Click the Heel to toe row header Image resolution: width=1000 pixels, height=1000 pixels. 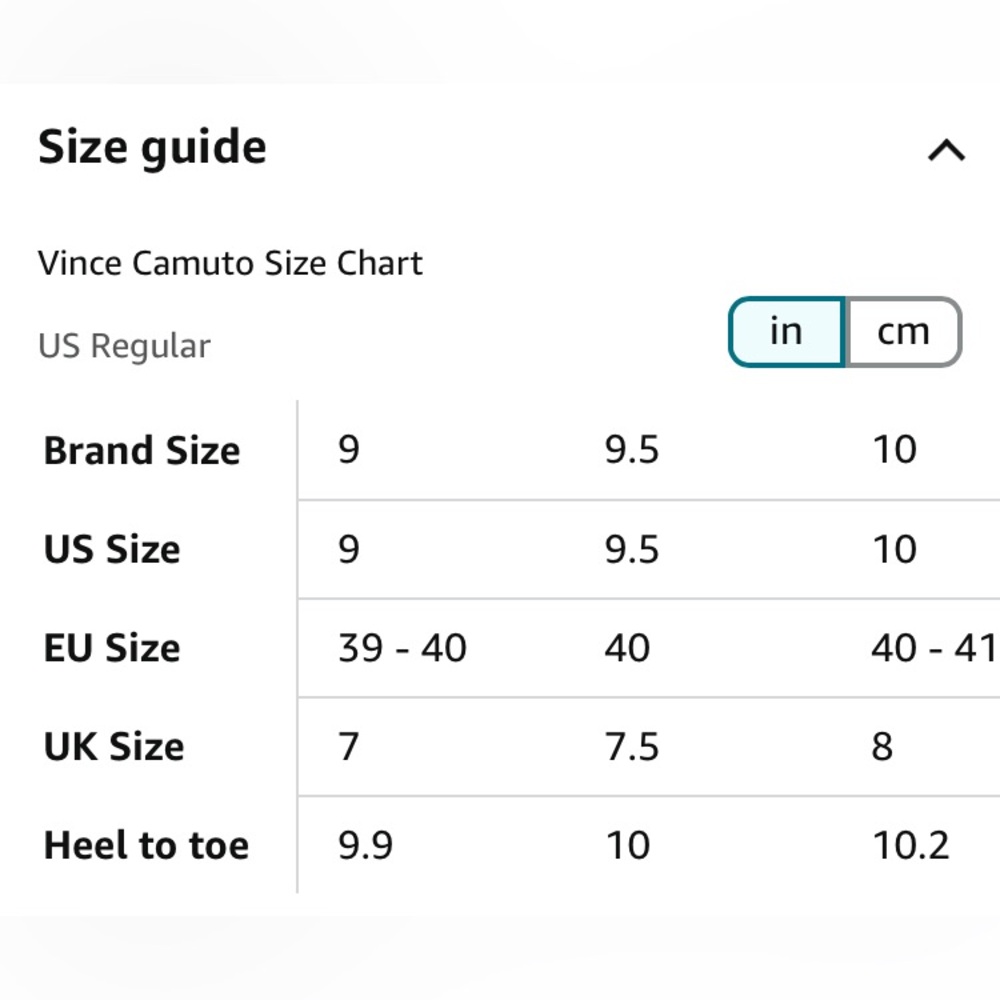point(146,845)
